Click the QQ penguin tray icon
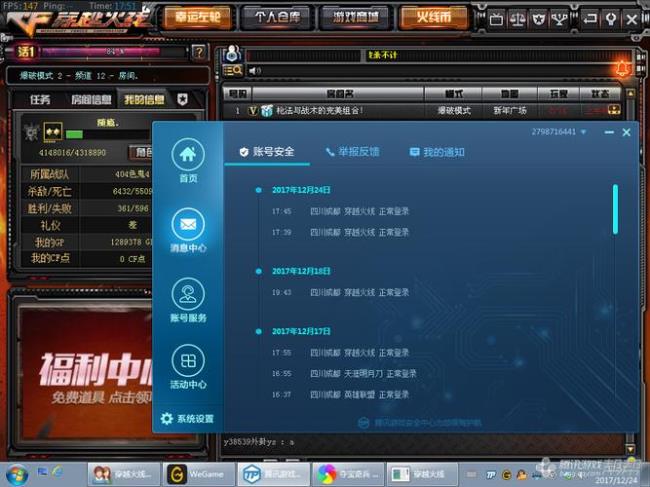This screenshot has height=487, width=650. [521, 475]
